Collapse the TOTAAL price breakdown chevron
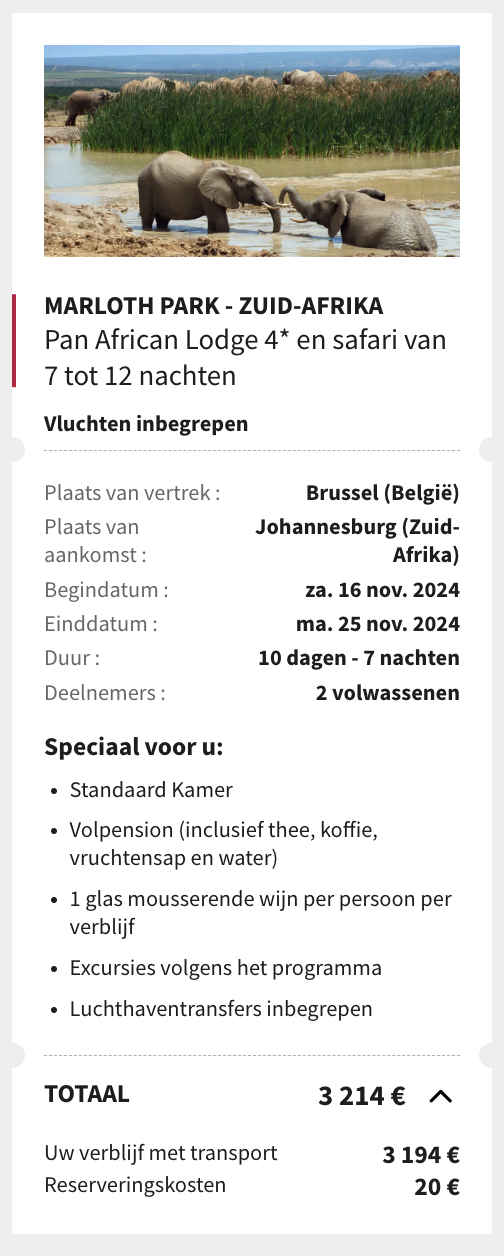The height and width of the screenshot is (1256, 504). pyautogui.click(x=440, y=1096)
